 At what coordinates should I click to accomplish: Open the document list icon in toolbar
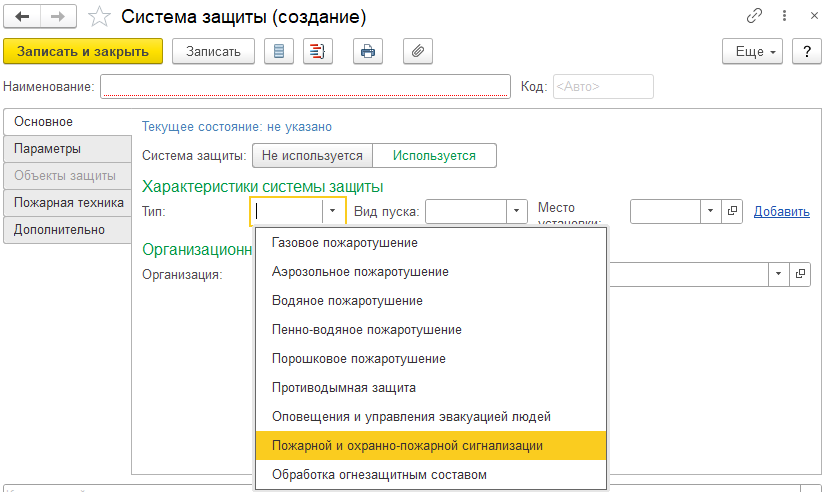coord(279,51)
